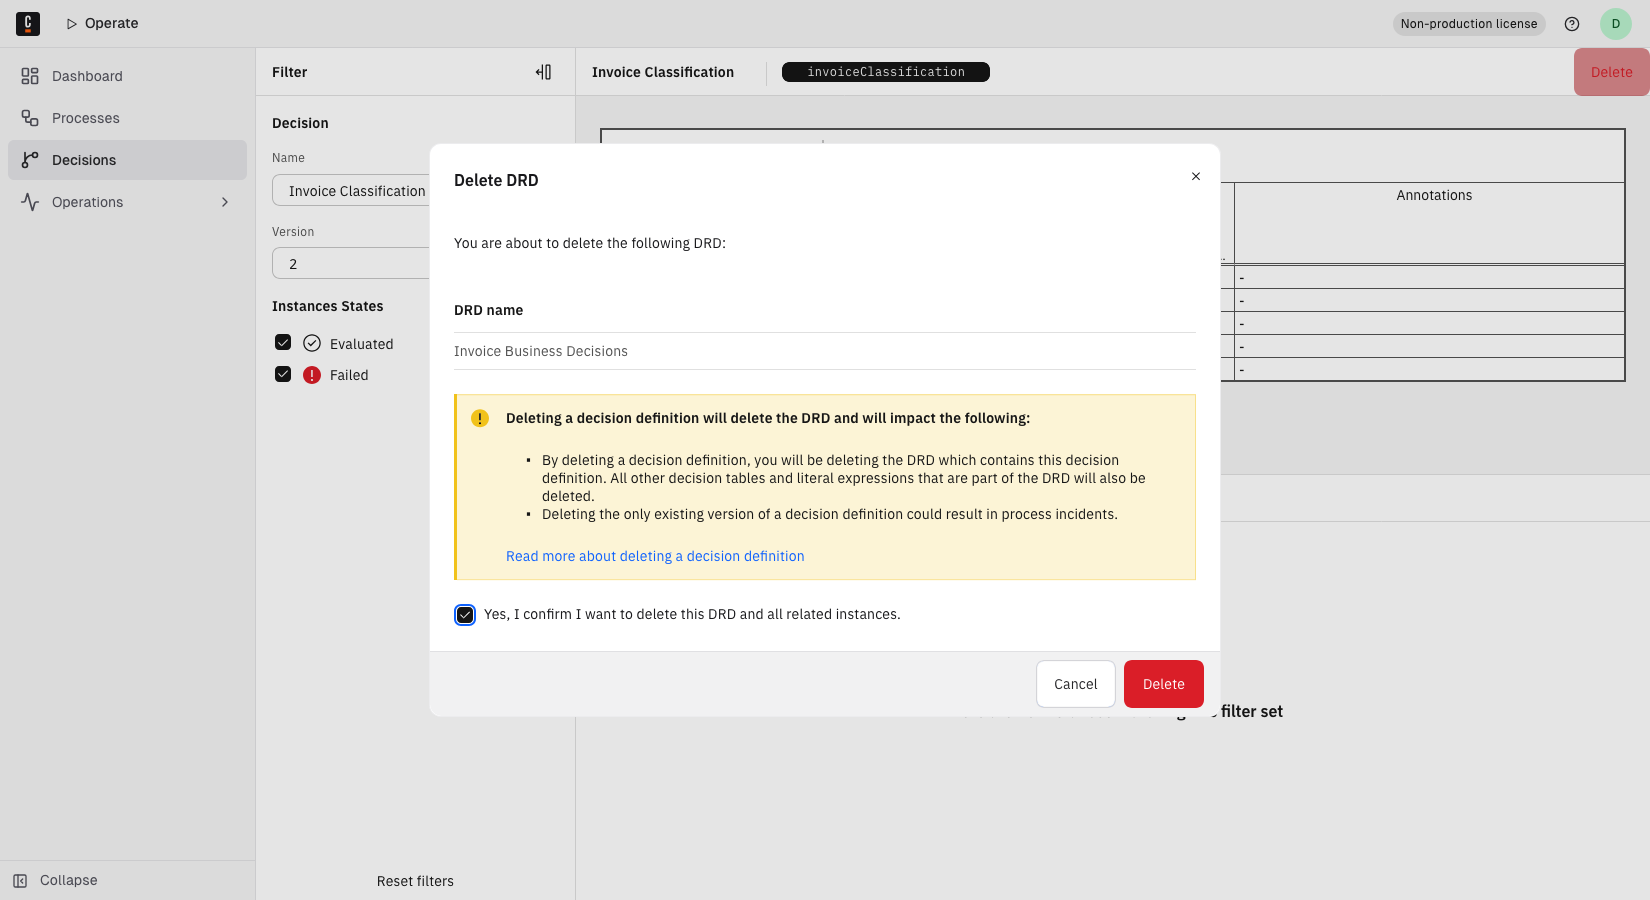Select the Invoice Business Decisions DRD name
This screenshot has width=1650, height=900.
click(541, 351)
